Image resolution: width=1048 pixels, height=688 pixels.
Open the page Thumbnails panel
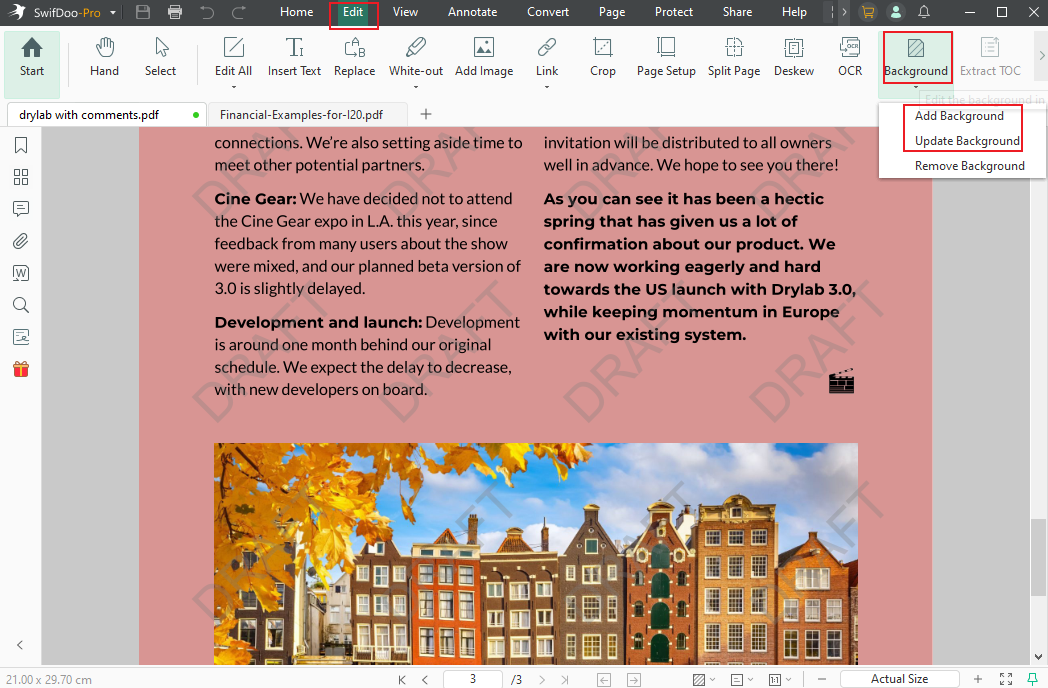pyautogui.click(x=20, y=177)
